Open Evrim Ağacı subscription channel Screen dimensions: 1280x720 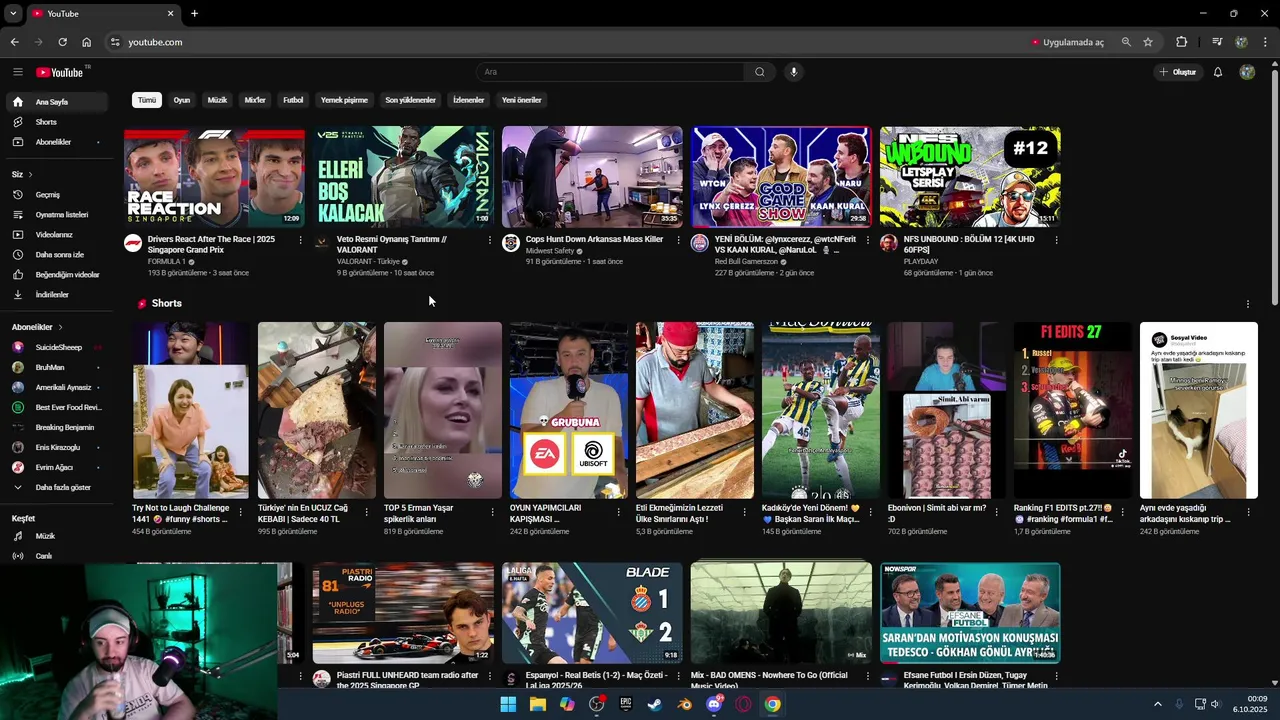pyautogui.click(x=57, y=467)
